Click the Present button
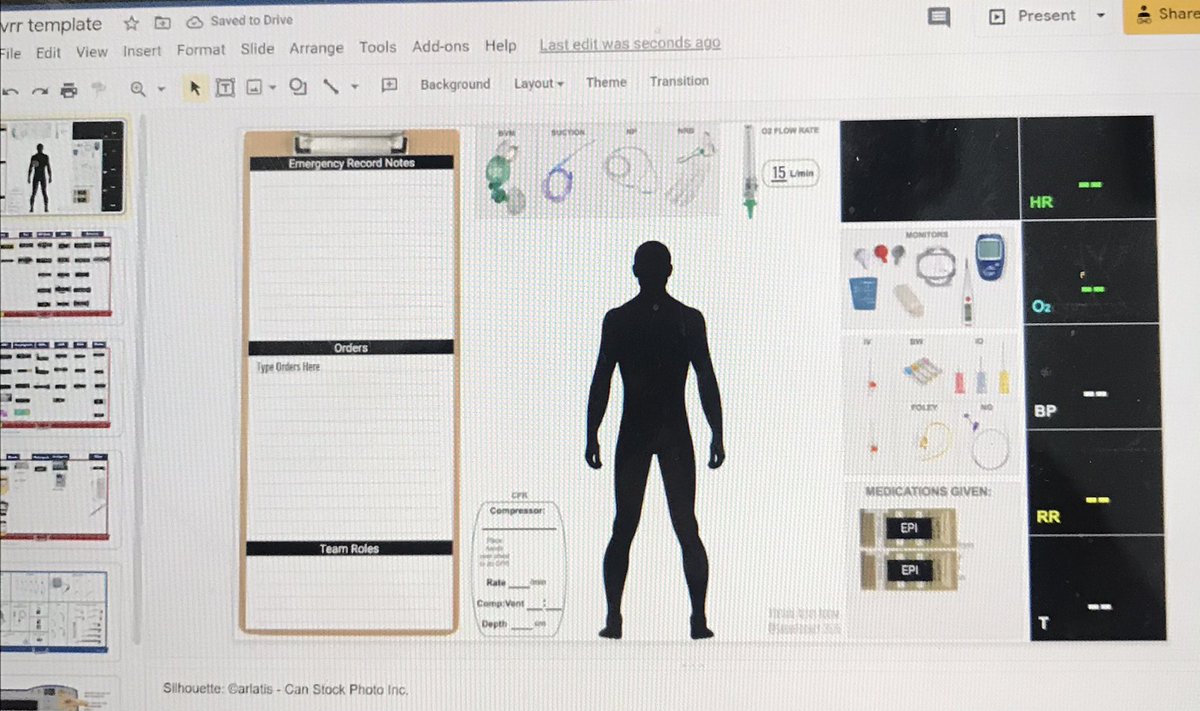The width and height of the screenshot is (1200, 711). 1032,16
